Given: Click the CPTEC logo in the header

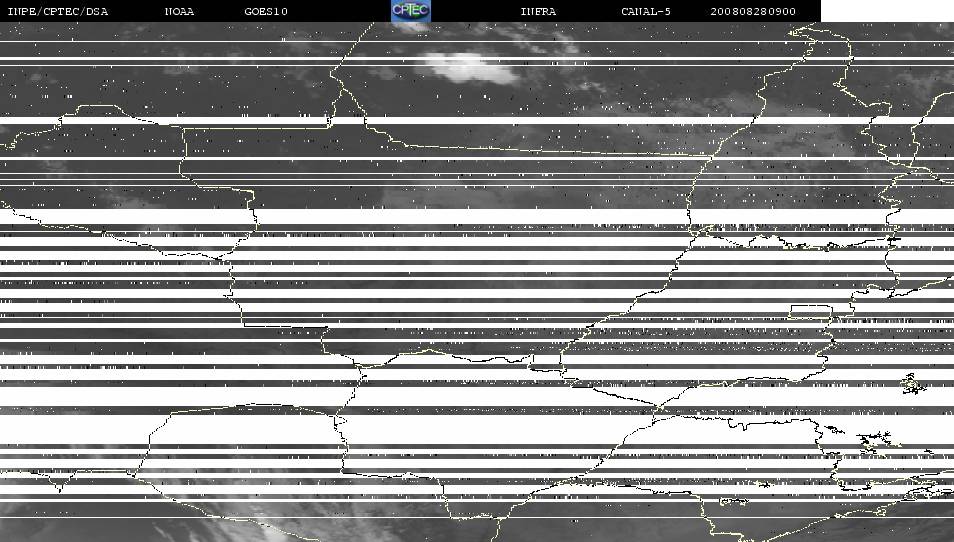Looking at the screenshot, I should click(410, 11).
